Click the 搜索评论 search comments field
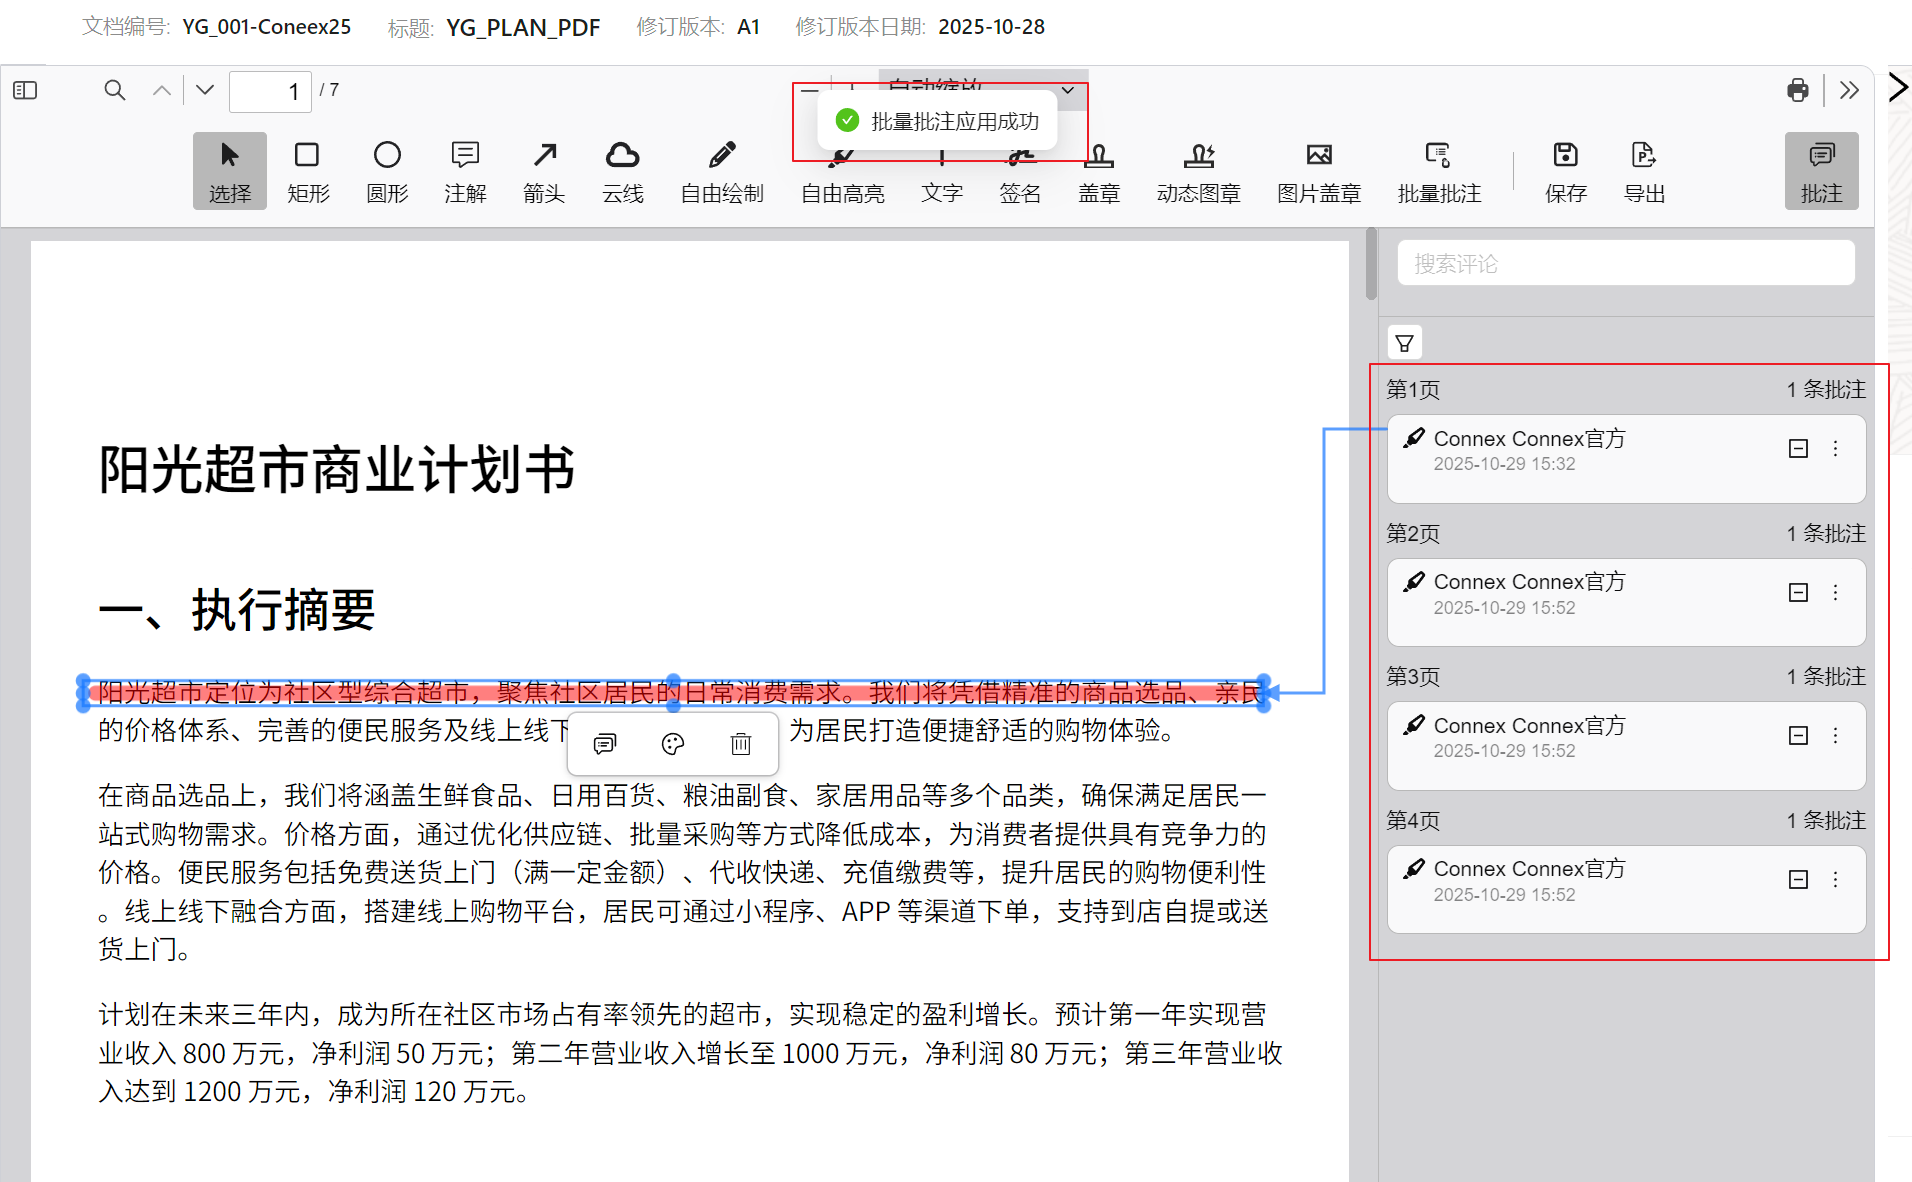1912x1182 pixels. point(1625,264)
